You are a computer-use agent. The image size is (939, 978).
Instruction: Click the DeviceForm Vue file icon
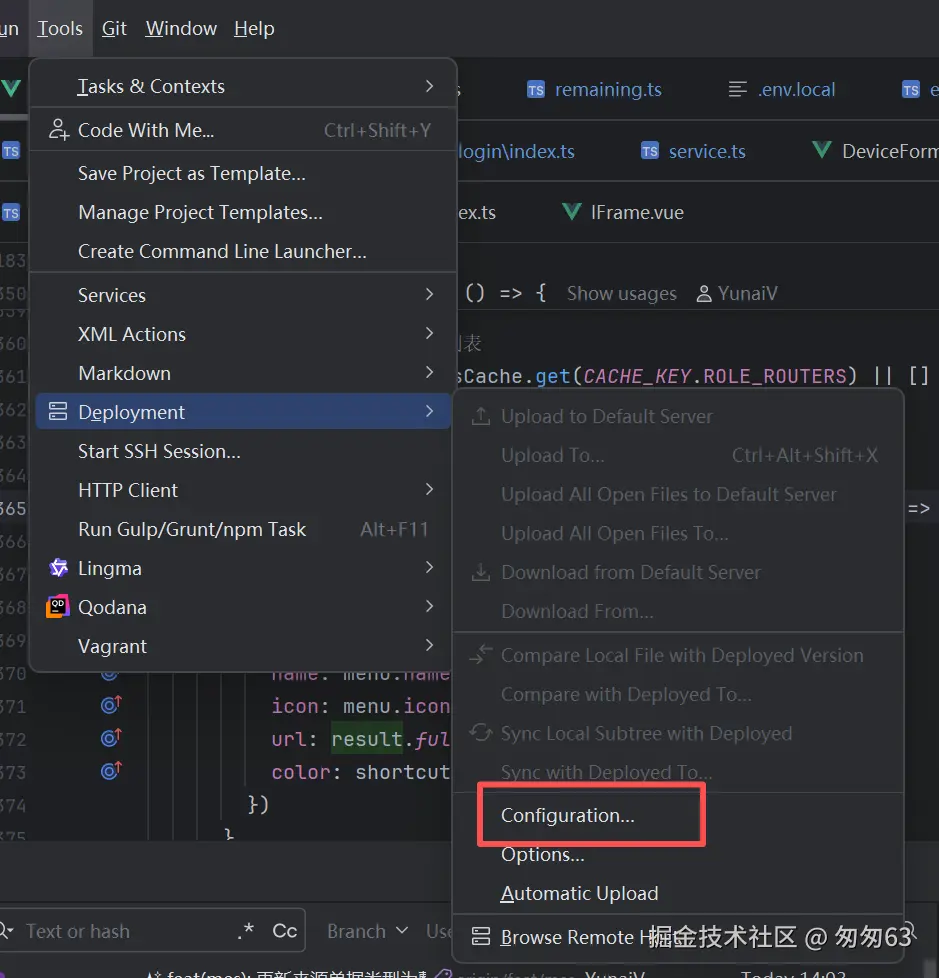[x=822, y=150]
